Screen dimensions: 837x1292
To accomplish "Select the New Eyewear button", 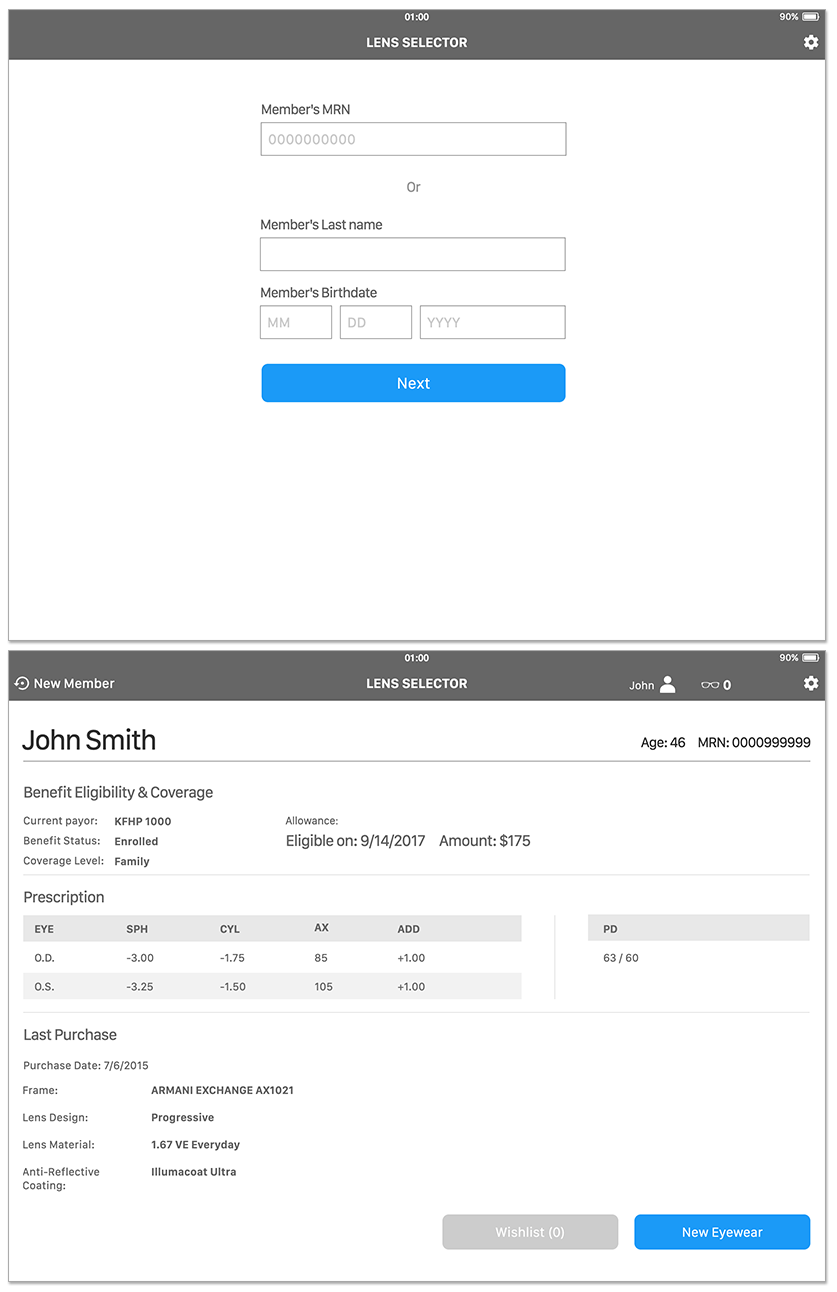I will pyautogui.click(x=721, y=1231).
